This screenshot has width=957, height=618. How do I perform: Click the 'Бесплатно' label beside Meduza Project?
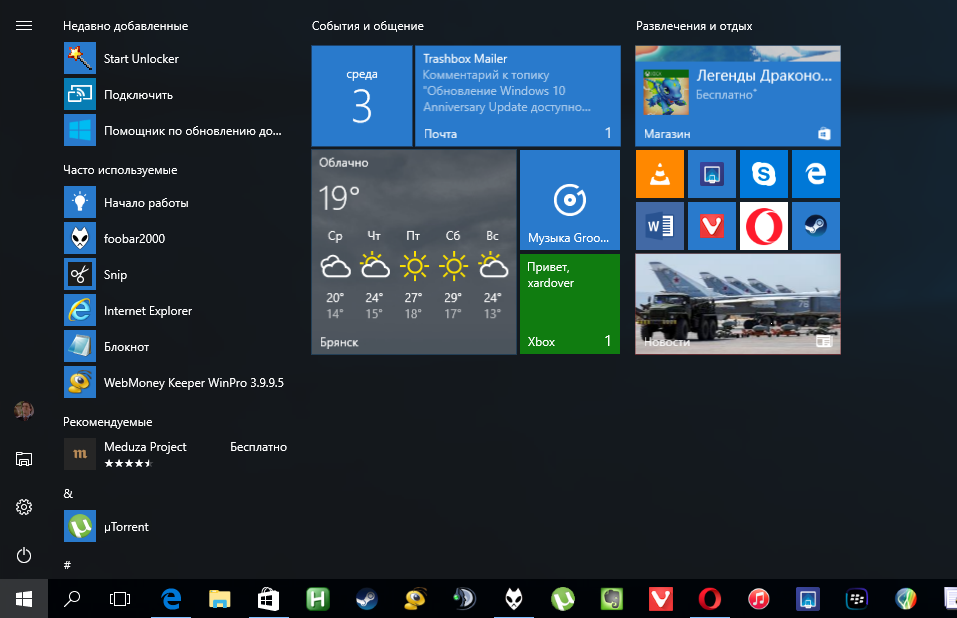click(258, 447)
